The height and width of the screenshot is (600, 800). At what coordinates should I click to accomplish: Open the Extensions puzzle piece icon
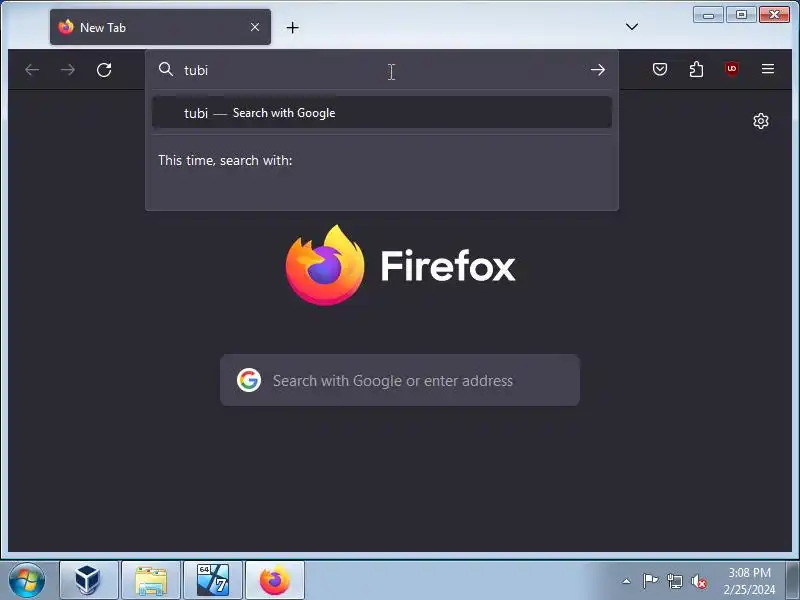point(696,69)
